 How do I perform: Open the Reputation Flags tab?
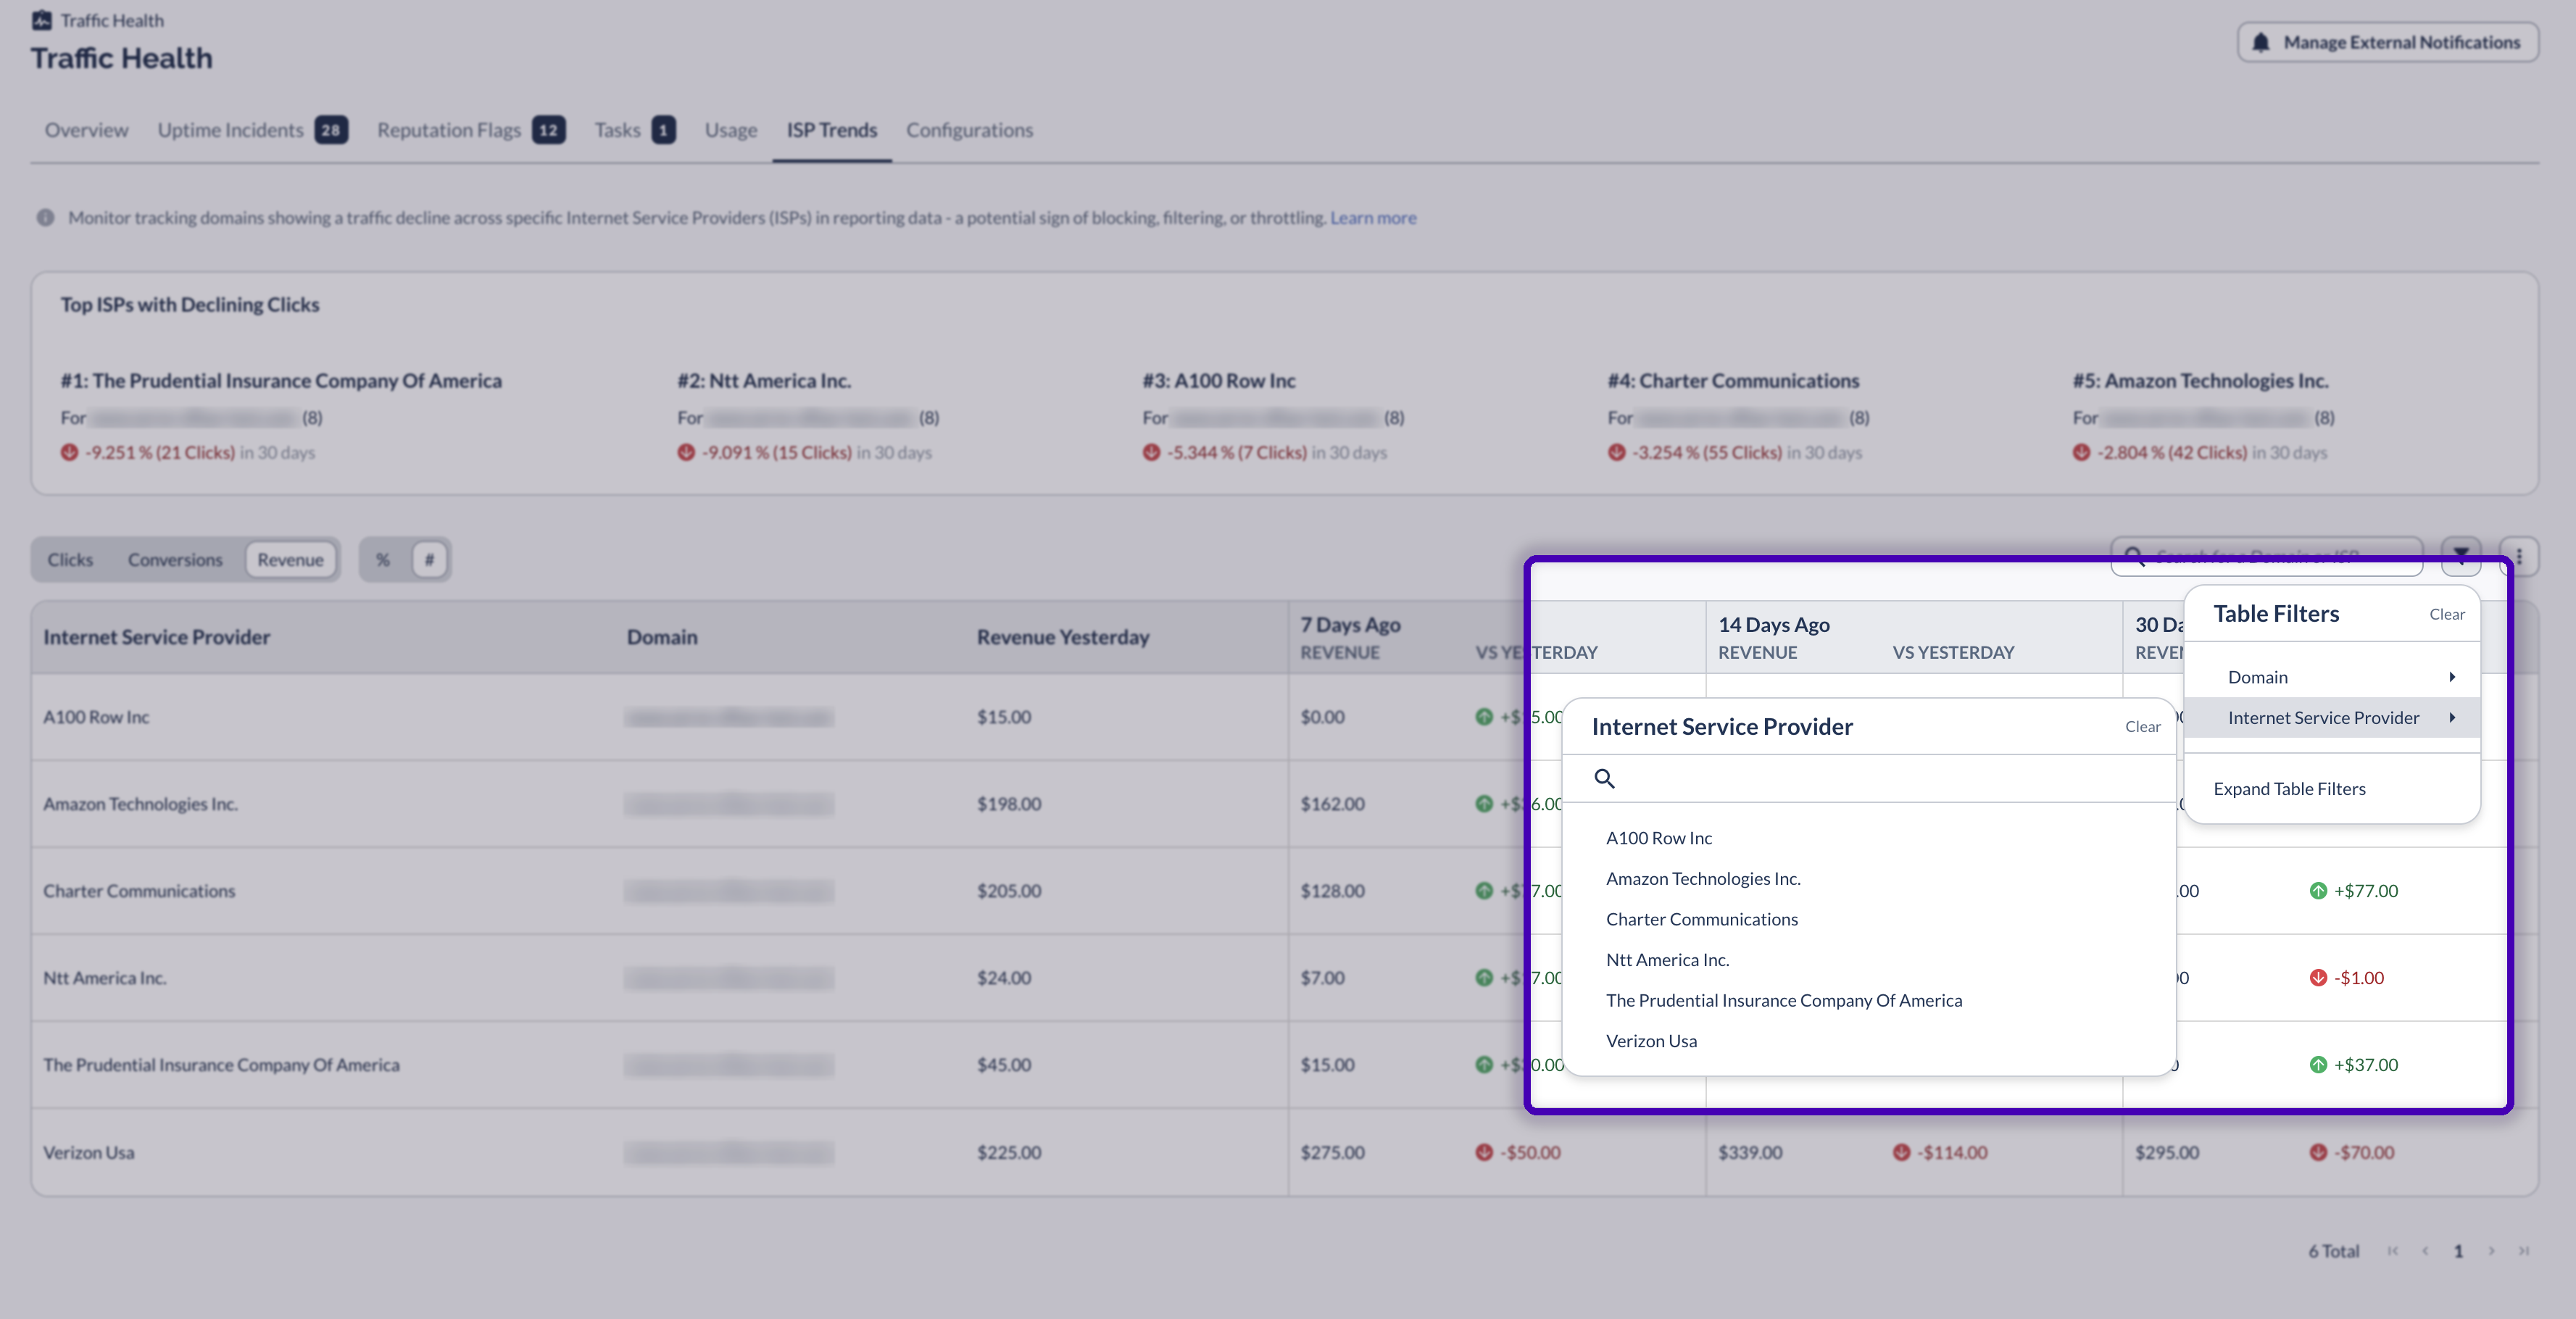tap(471, 130)
